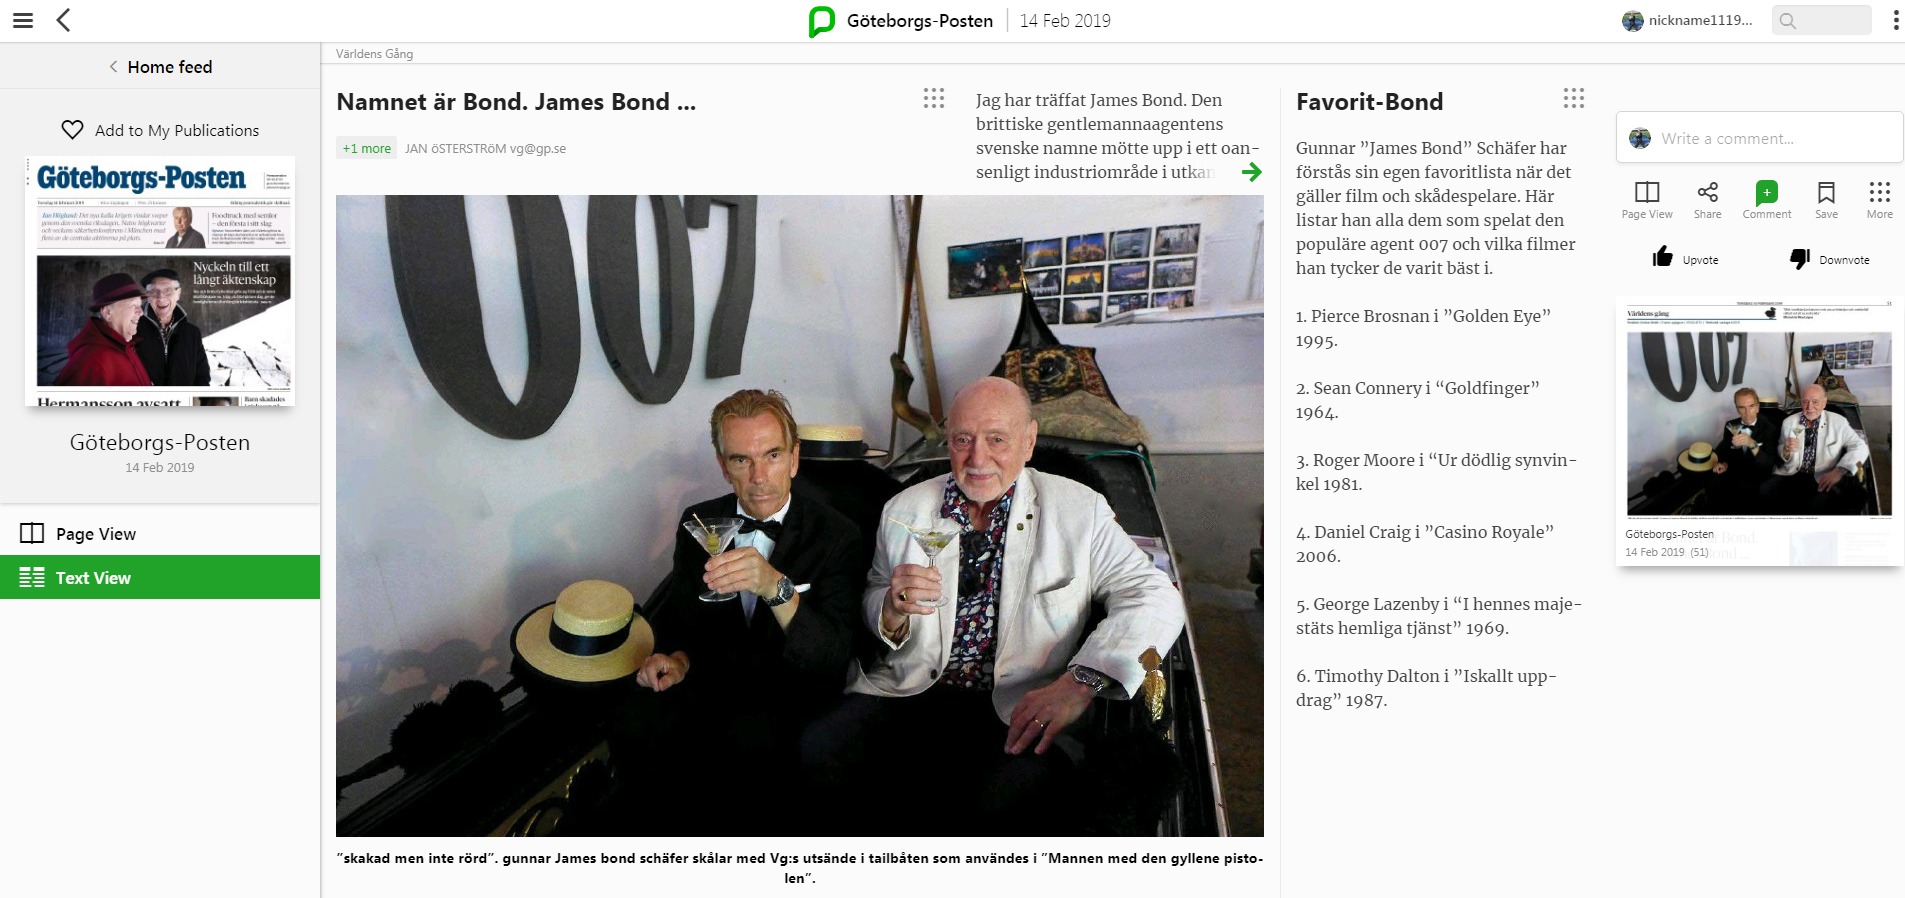The width and height of the screenshot is (1905, 898).
Task: Open Göteborgs-Posten front page thumbnail
Action: point(160,281)
